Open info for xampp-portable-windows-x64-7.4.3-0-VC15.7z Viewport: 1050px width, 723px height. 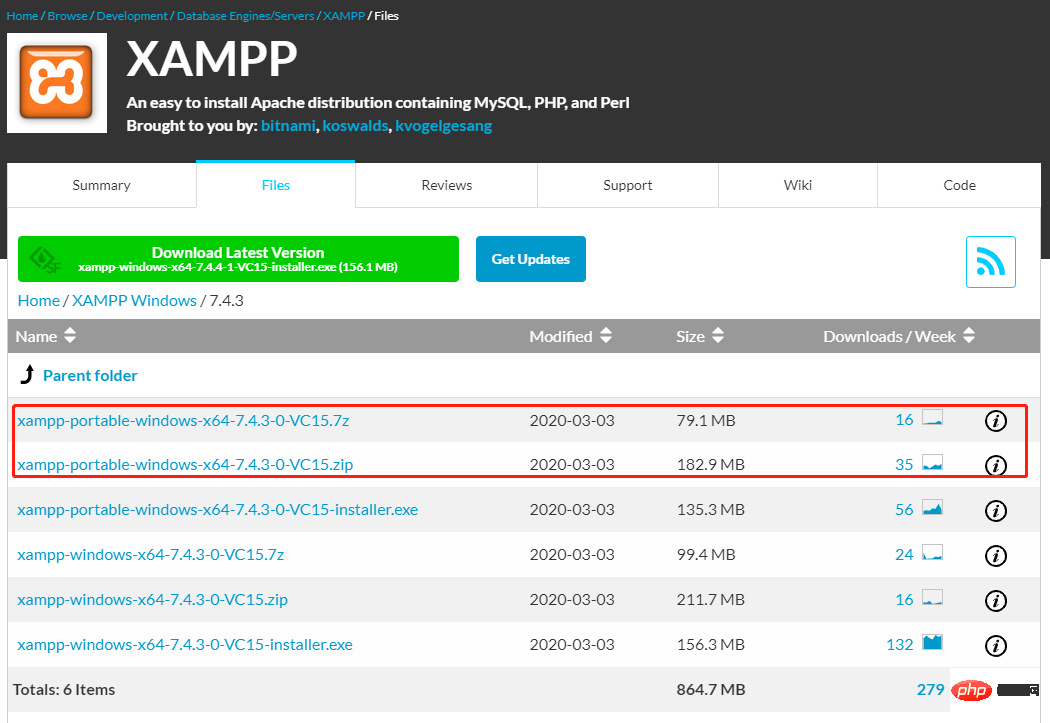tap(995, 420)
